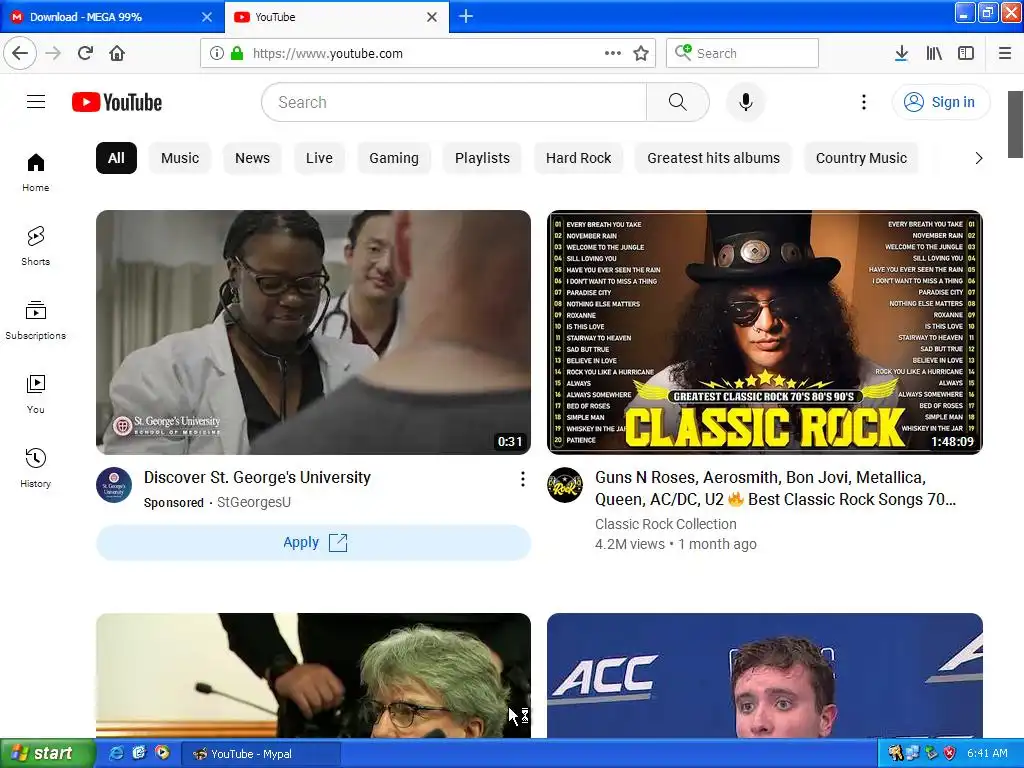This screenshot has width=1024, height=768.
Task: Filter videos by News chip
Action: pos(252,158)
